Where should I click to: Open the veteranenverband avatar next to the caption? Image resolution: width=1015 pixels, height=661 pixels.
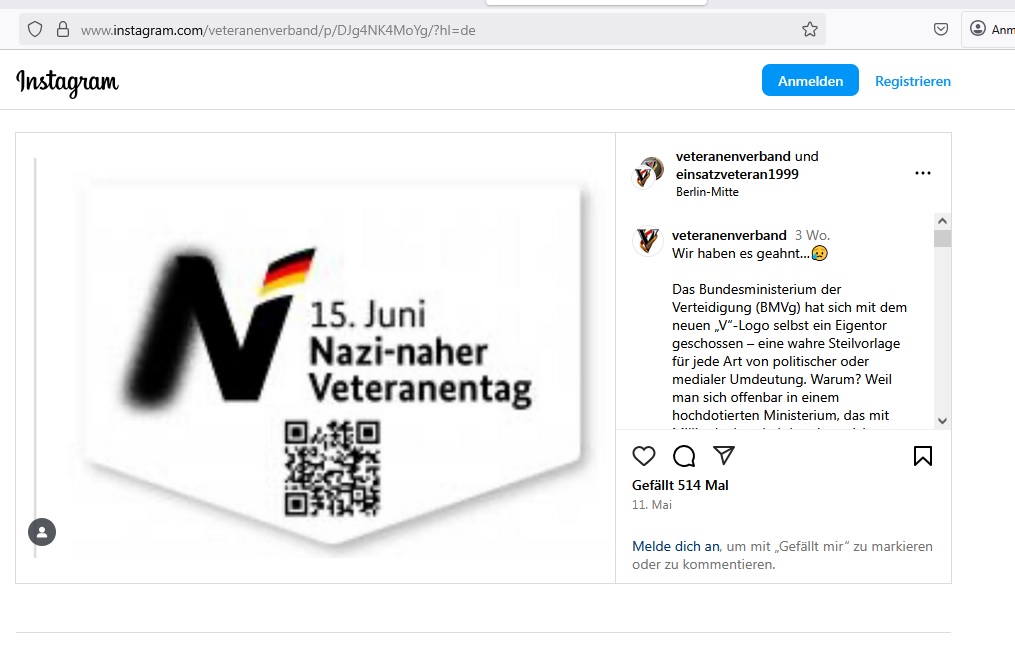tap(647, 241)
